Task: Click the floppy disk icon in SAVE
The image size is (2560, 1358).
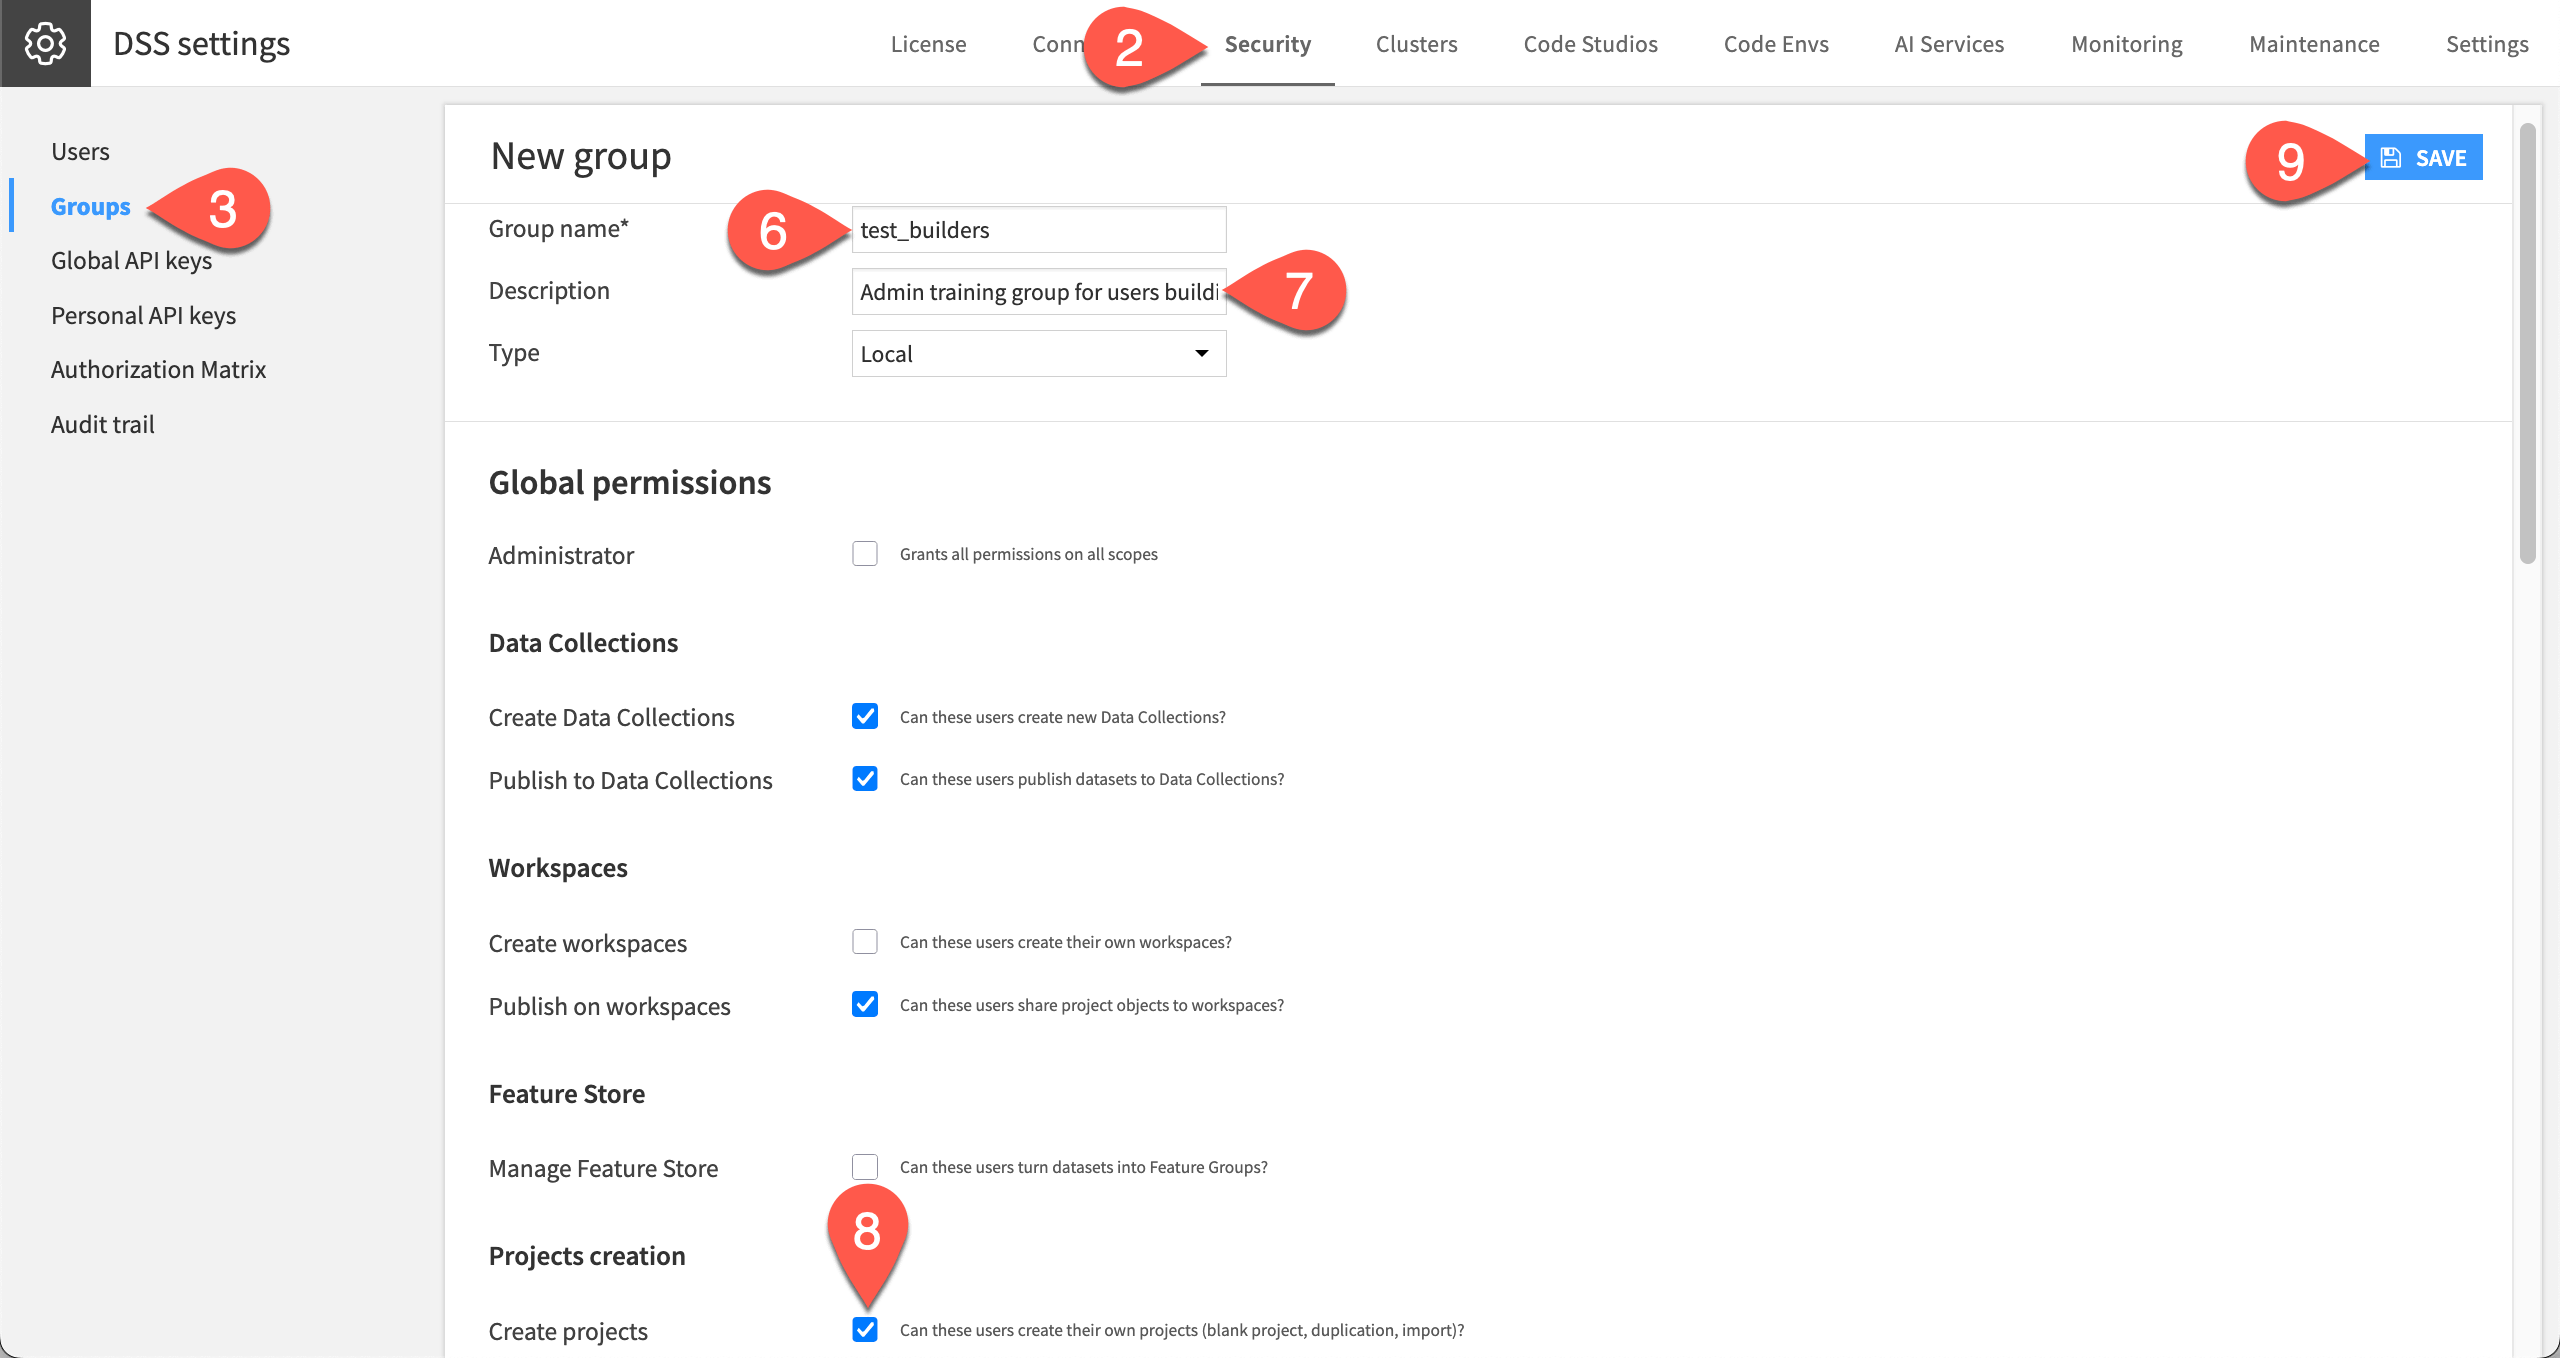Action: click(2391, 157)
